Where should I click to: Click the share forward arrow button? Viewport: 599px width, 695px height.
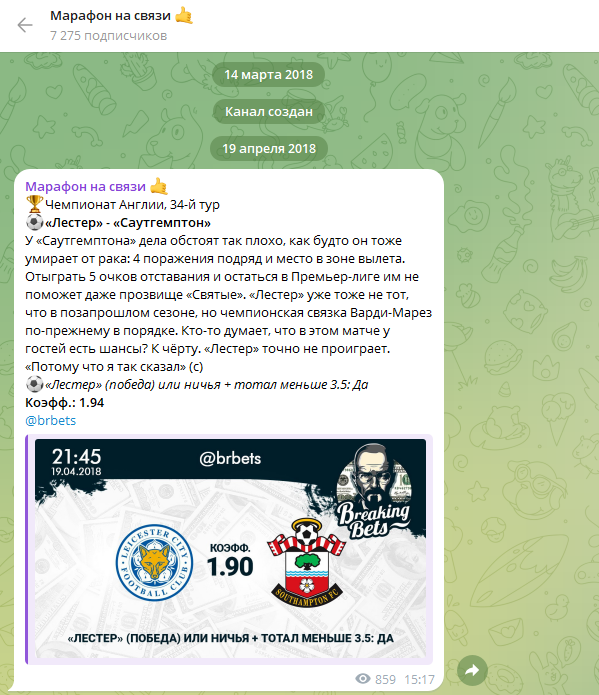[x=473, y=670]
